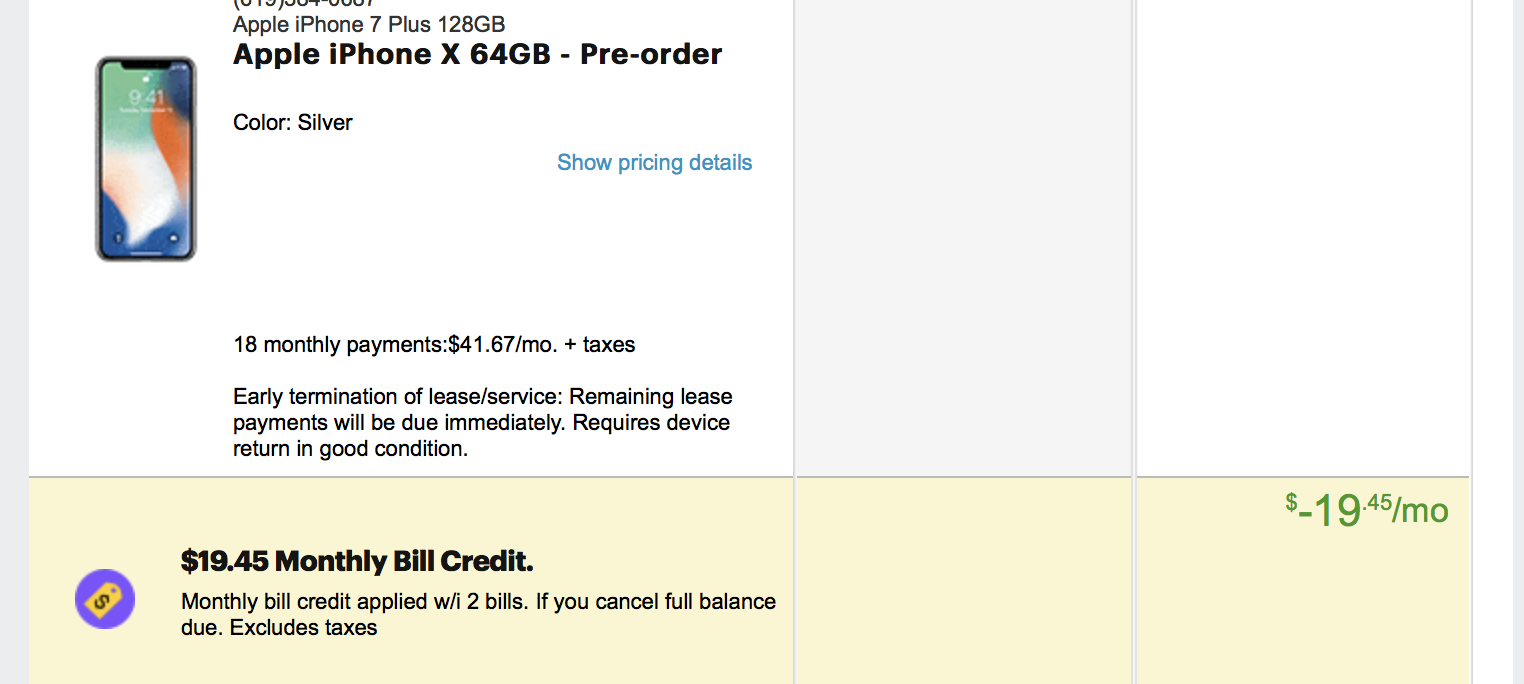Screen dimensions: 1524x684
Task: Open the Show pricing details link
Action: (654, 162)
